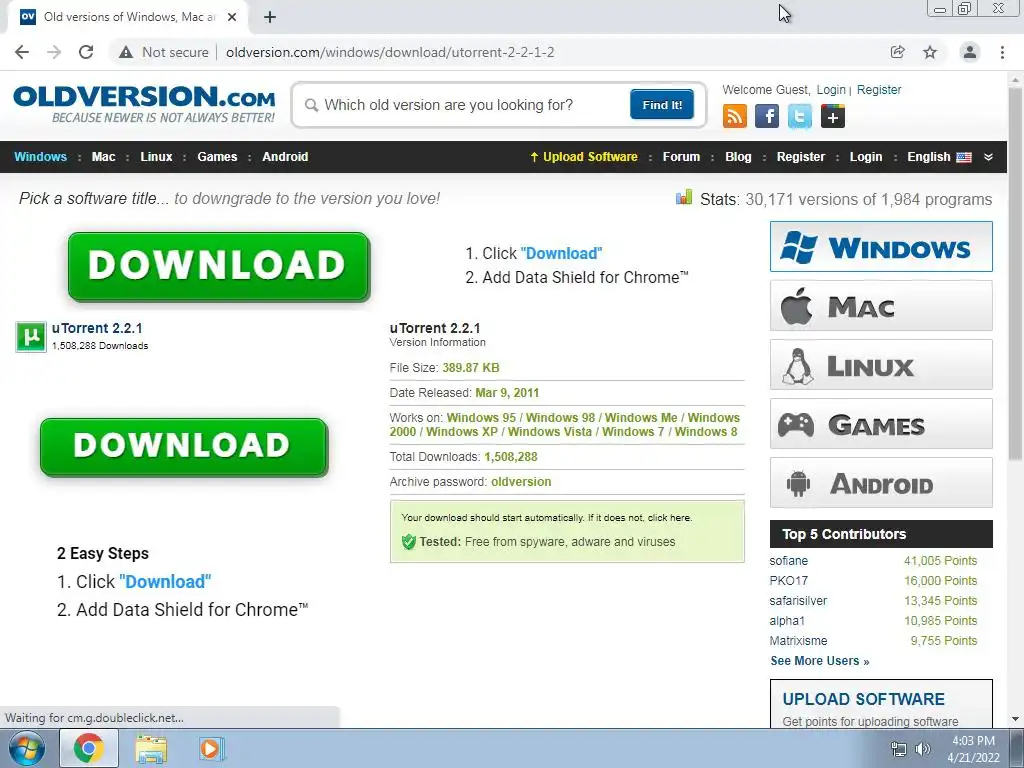Bookmark this page with the star icon
This screenshot has width=1024, height=768.
coord(930,52)
